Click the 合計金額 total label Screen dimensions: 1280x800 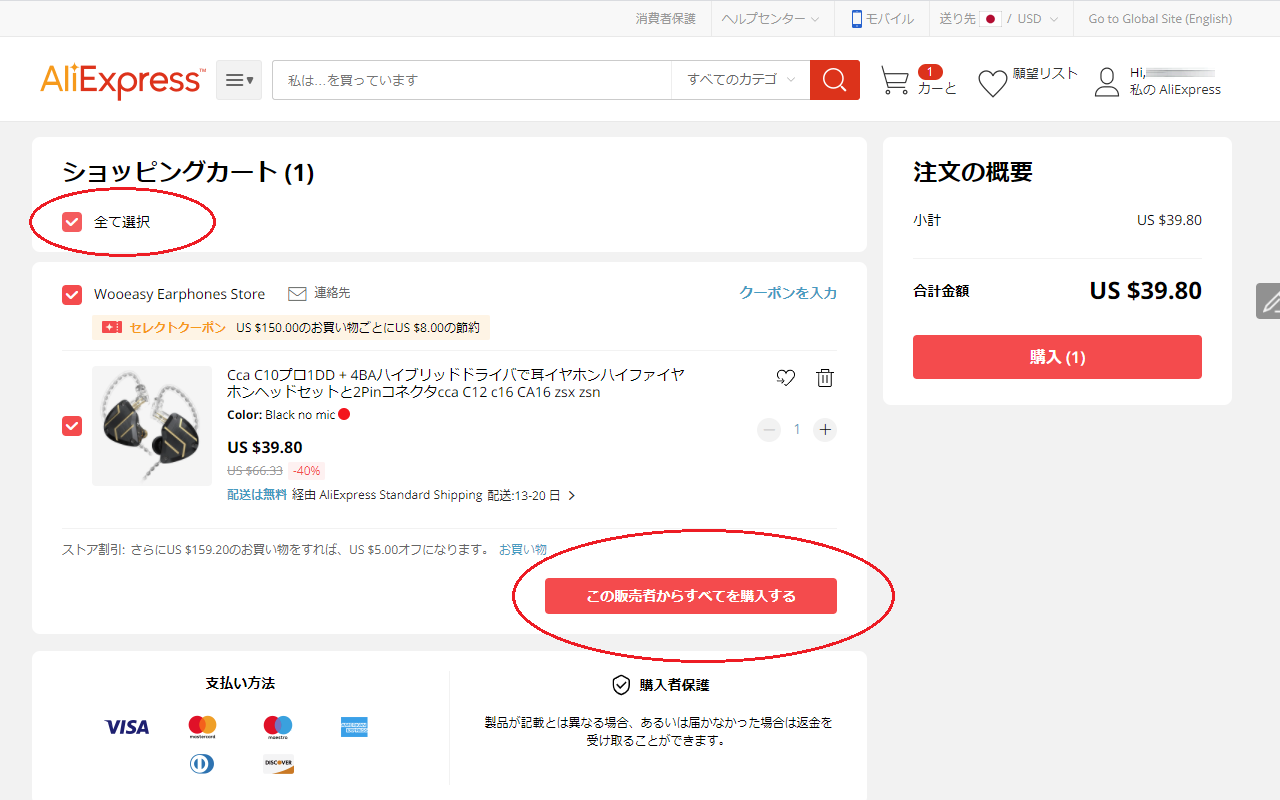[x=941, y=291]
